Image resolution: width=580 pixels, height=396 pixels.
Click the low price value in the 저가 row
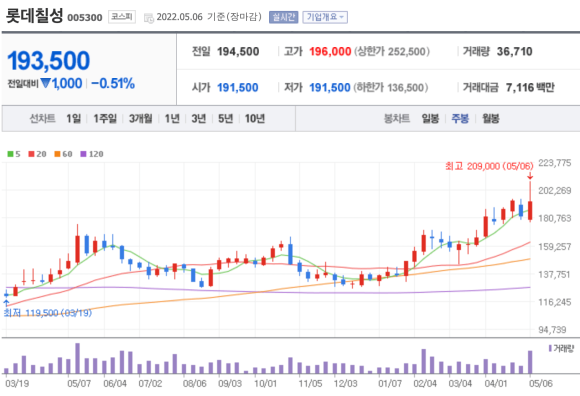(330, 88)
